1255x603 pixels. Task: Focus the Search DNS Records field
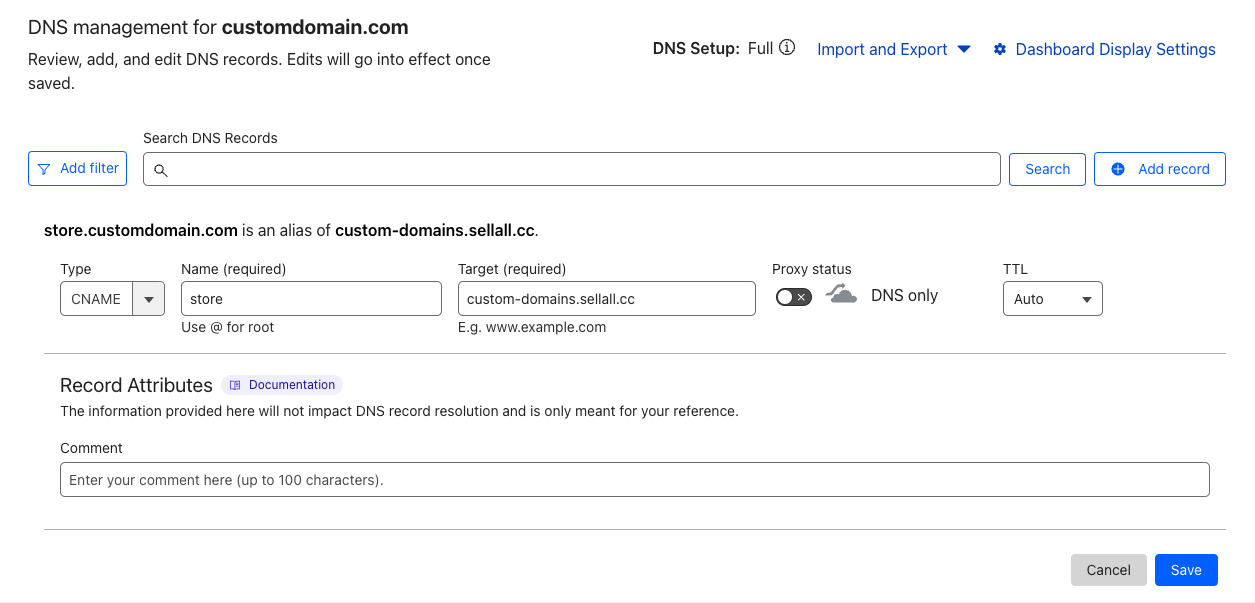[580, 169]
